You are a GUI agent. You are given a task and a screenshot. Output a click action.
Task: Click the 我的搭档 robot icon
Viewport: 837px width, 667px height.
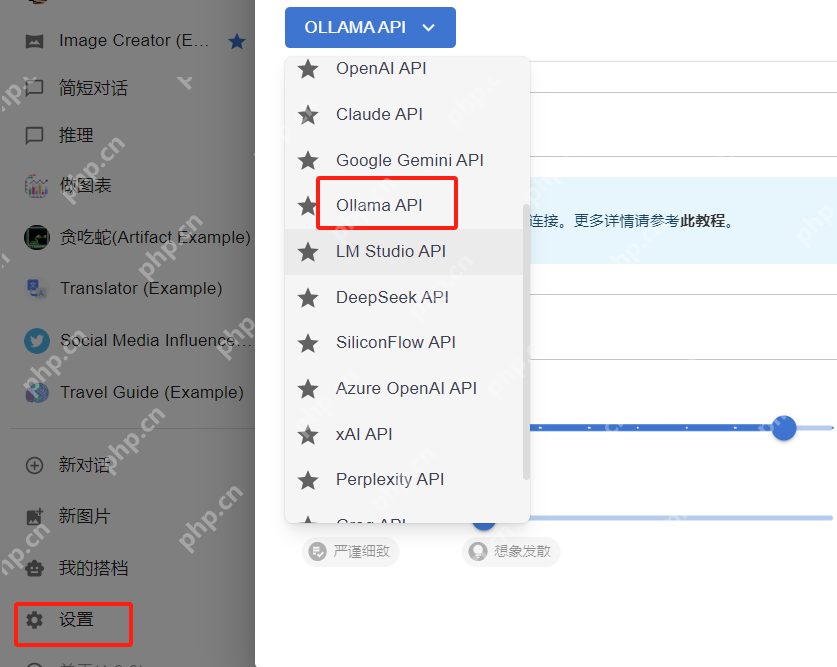pyautogui.click(x=33, y=568)
